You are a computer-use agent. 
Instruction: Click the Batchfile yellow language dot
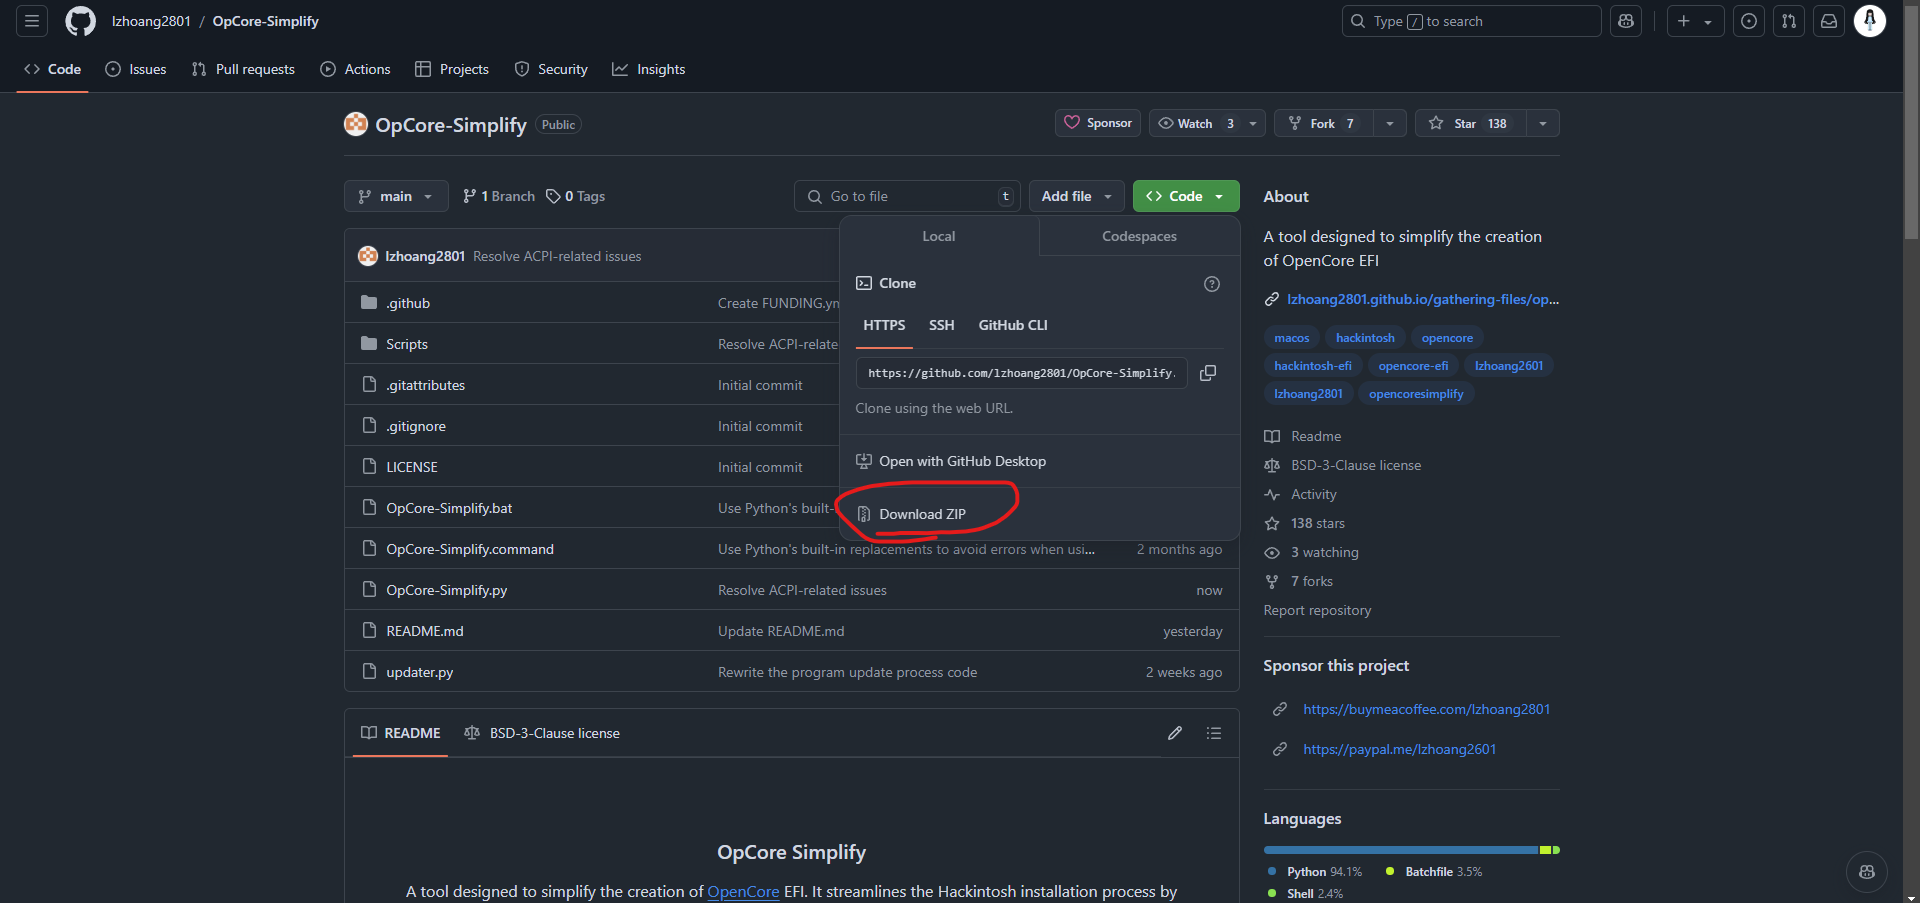(1390, 872)
